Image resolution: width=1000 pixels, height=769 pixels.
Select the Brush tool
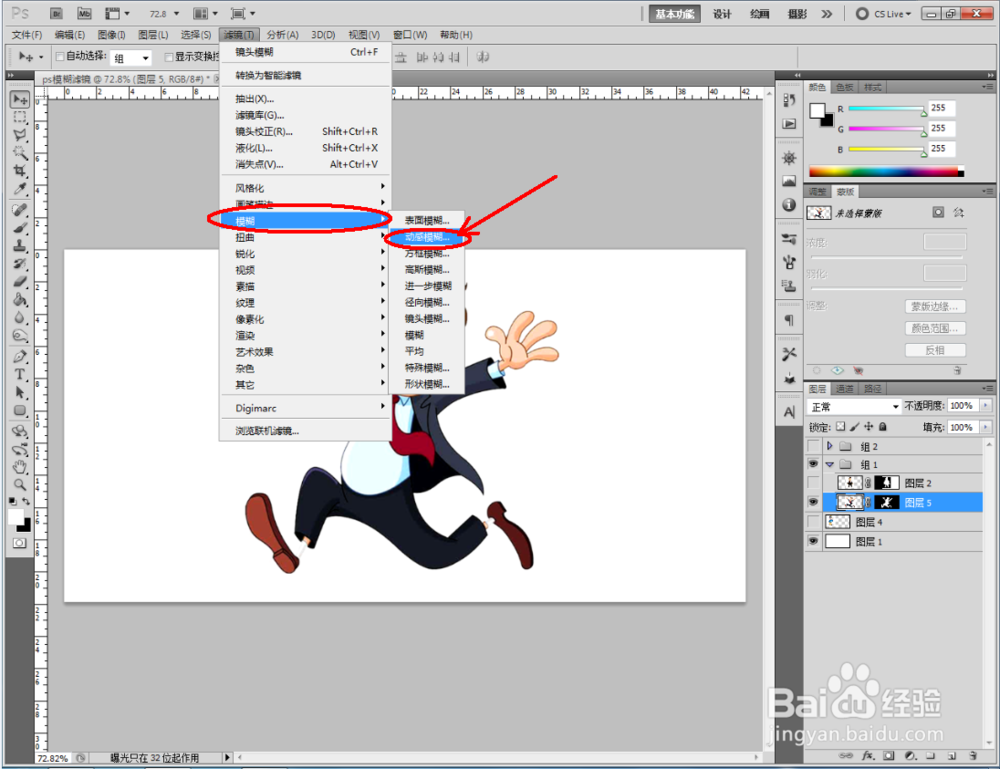[20, 228]
